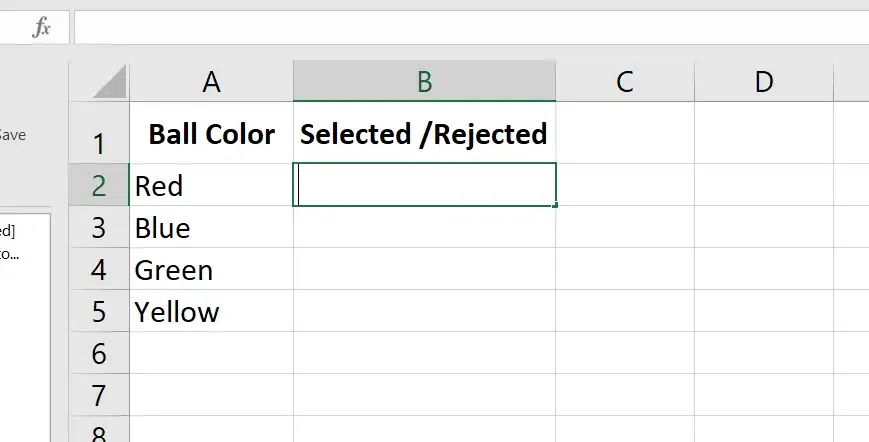Click inside the formula bar

click(470, 28)
